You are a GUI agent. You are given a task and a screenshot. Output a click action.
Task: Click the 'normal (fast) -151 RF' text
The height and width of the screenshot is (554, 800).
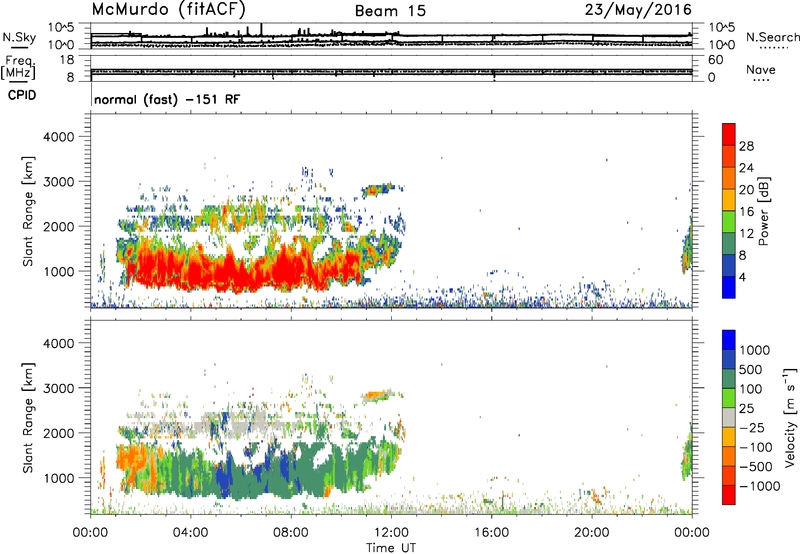pos(167,99)
